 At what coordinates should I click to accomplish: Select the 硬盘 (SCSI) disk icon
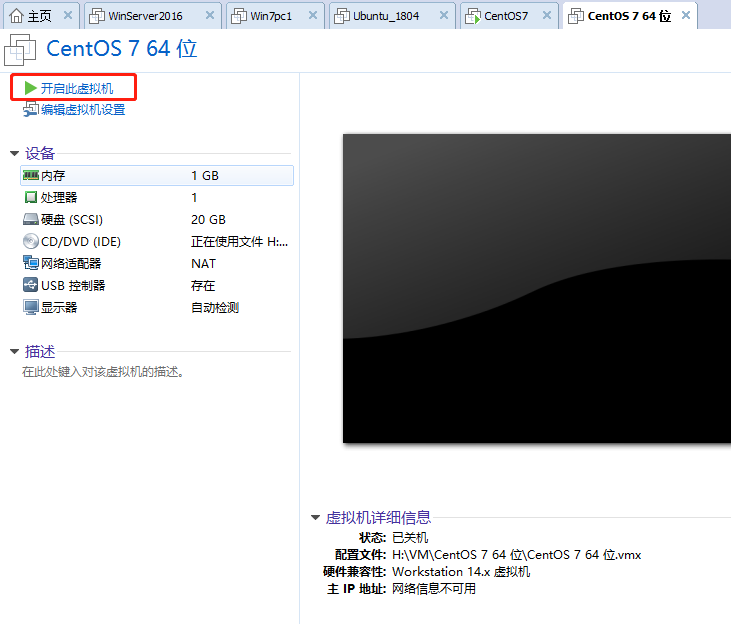point(31,219)
